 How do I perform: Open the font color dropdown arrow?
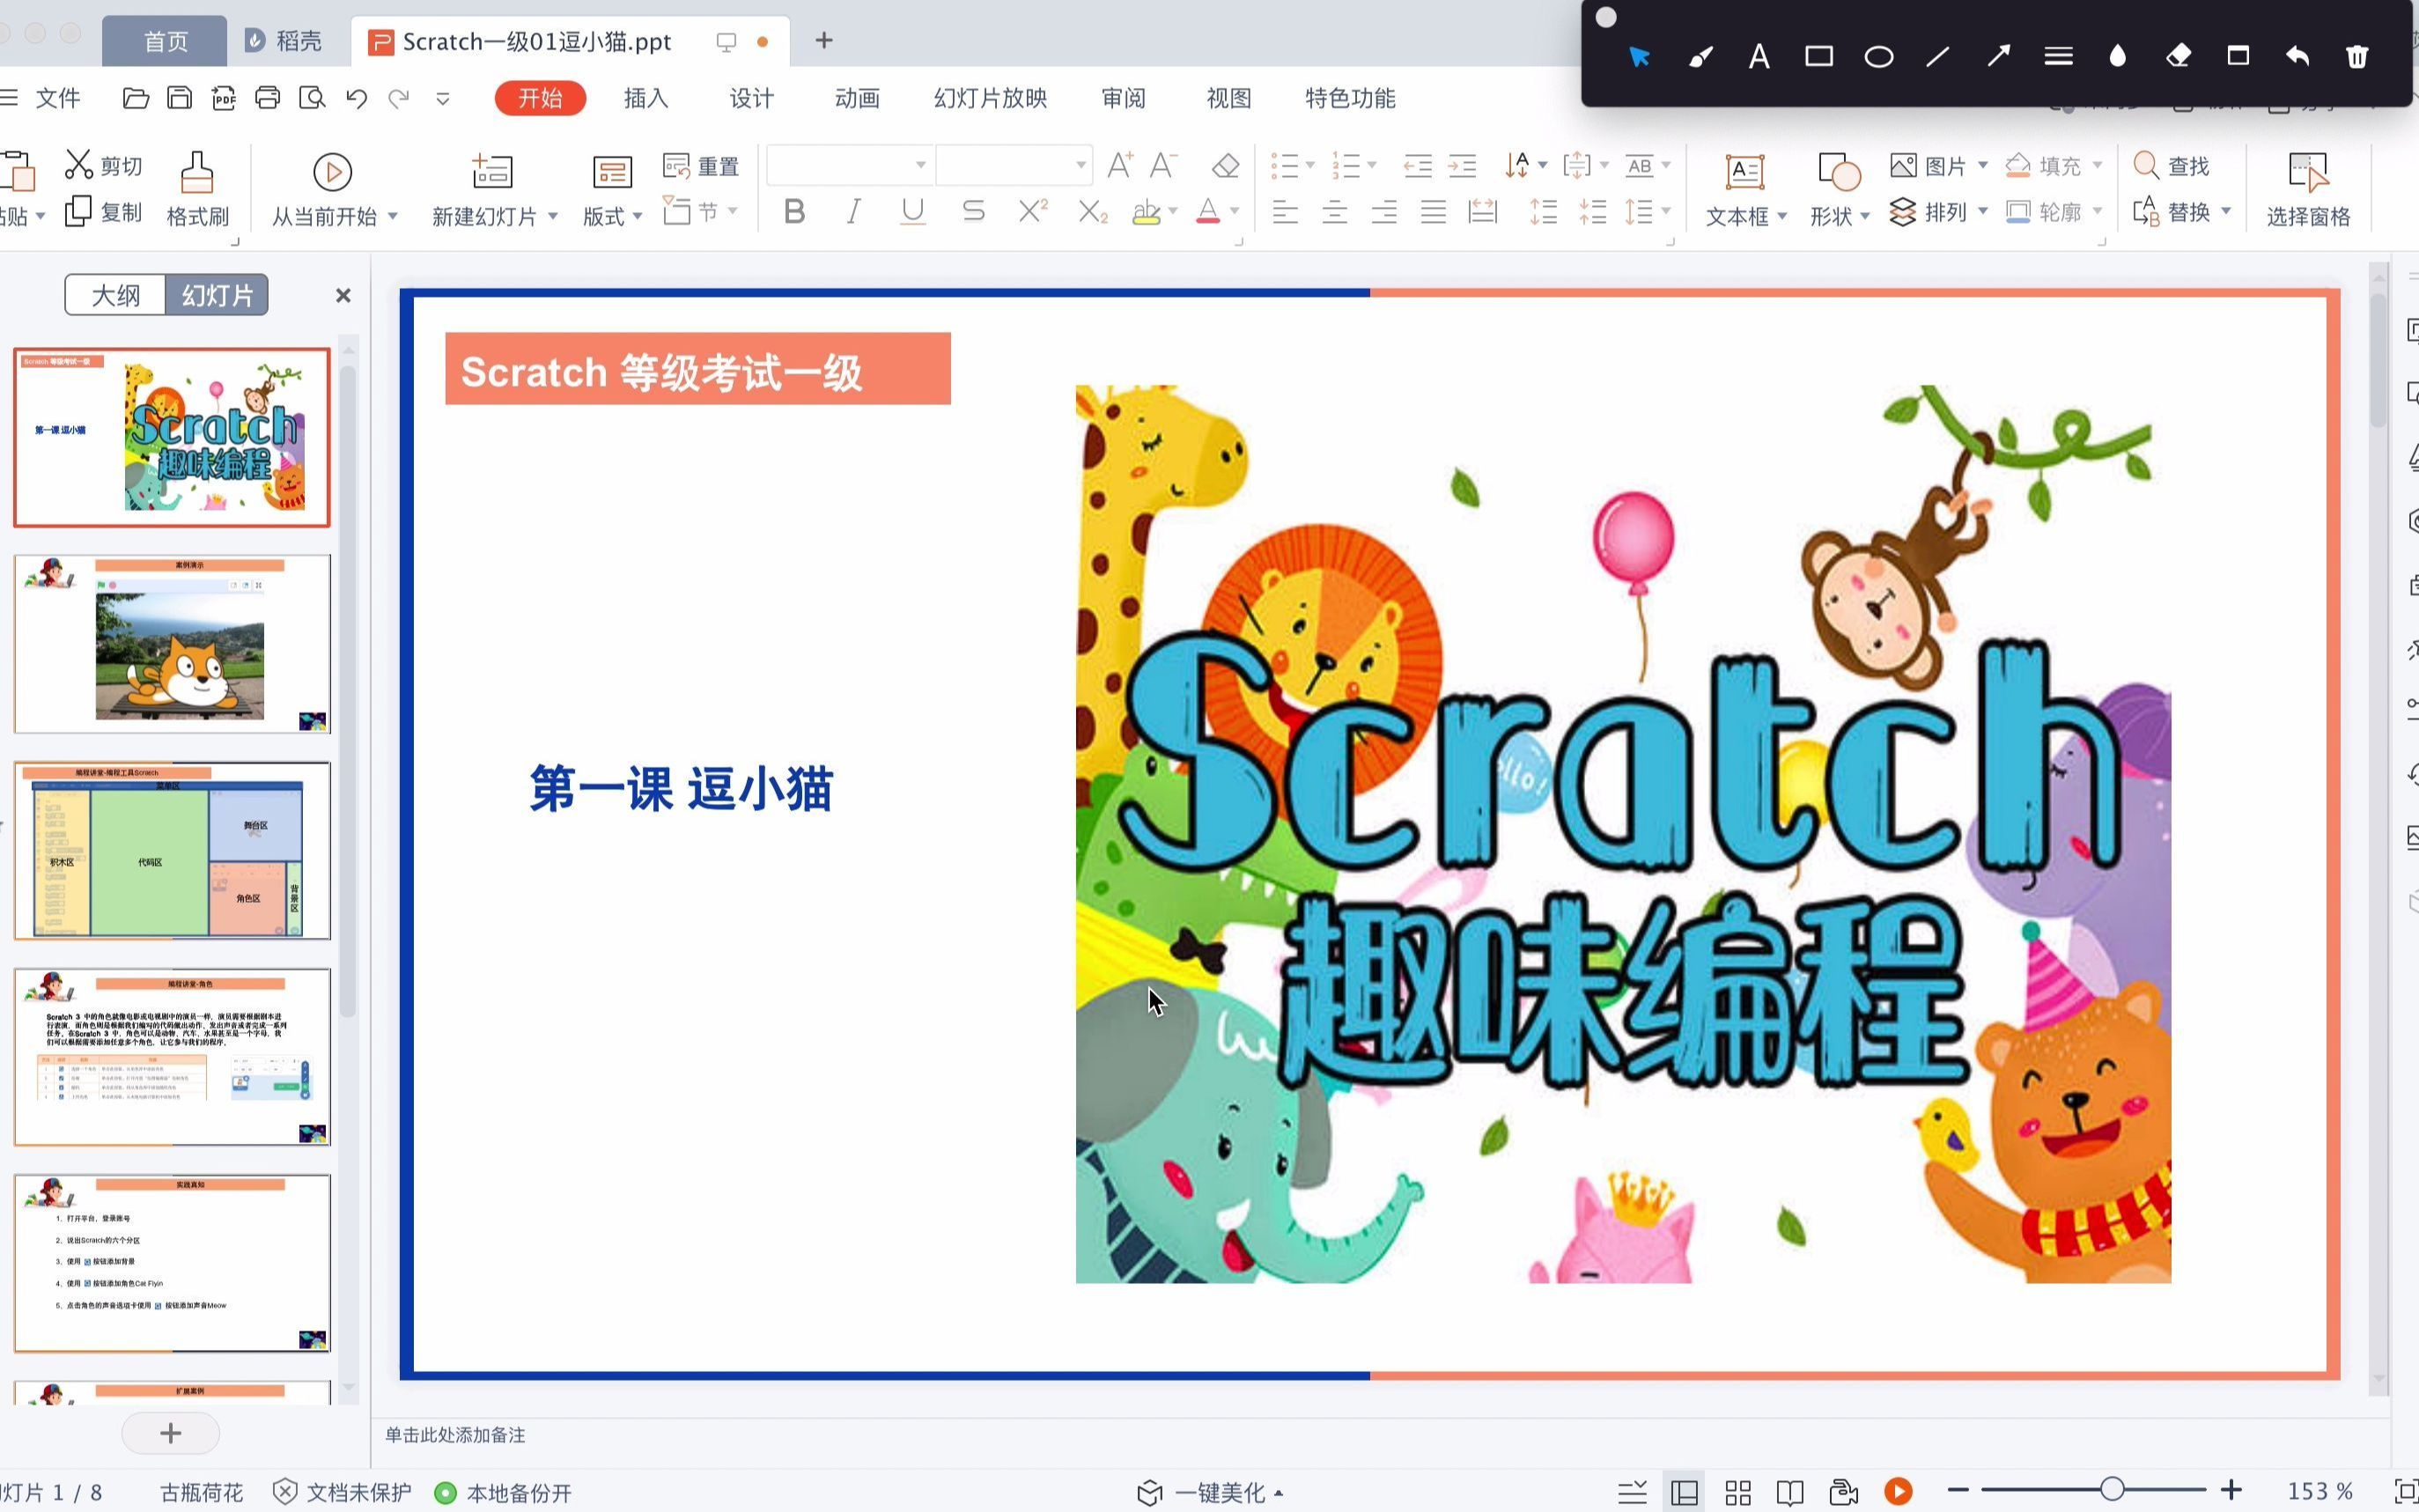click(x=1233, y=212)
